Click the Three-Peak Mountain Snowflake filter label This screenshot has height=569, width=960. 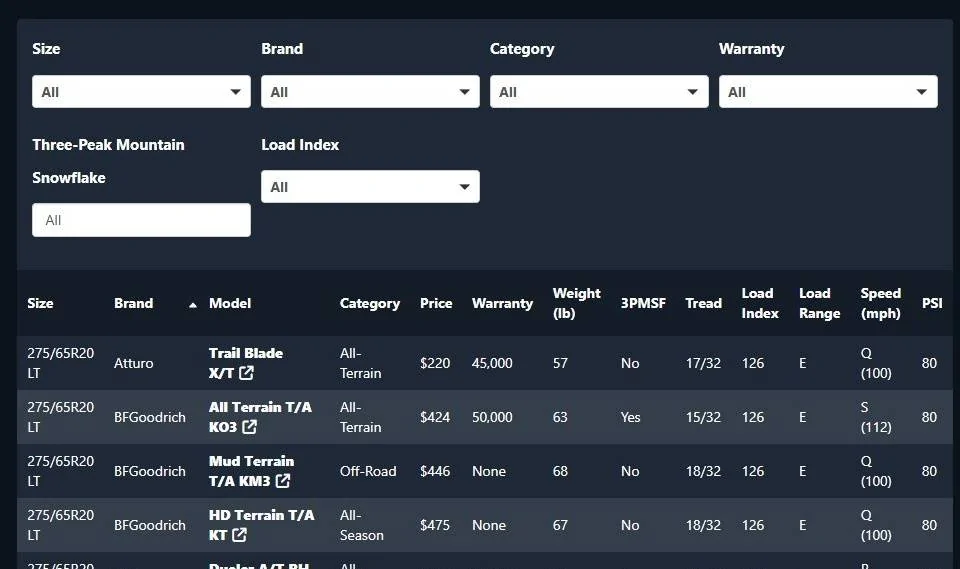(108, 161)
